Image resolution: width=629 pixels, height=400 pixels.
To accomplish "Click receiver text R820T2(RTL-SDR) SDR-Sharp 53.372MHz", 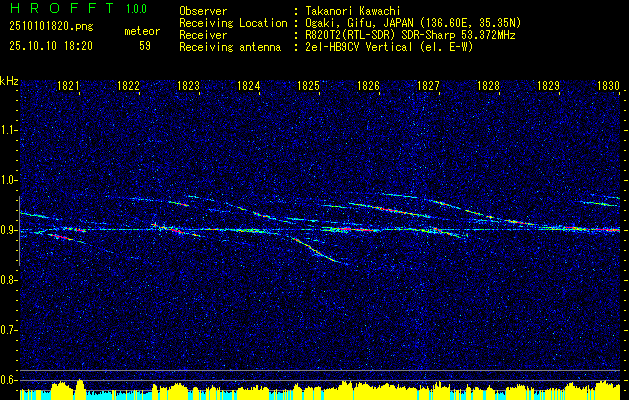I will click(x=410, y=35).
